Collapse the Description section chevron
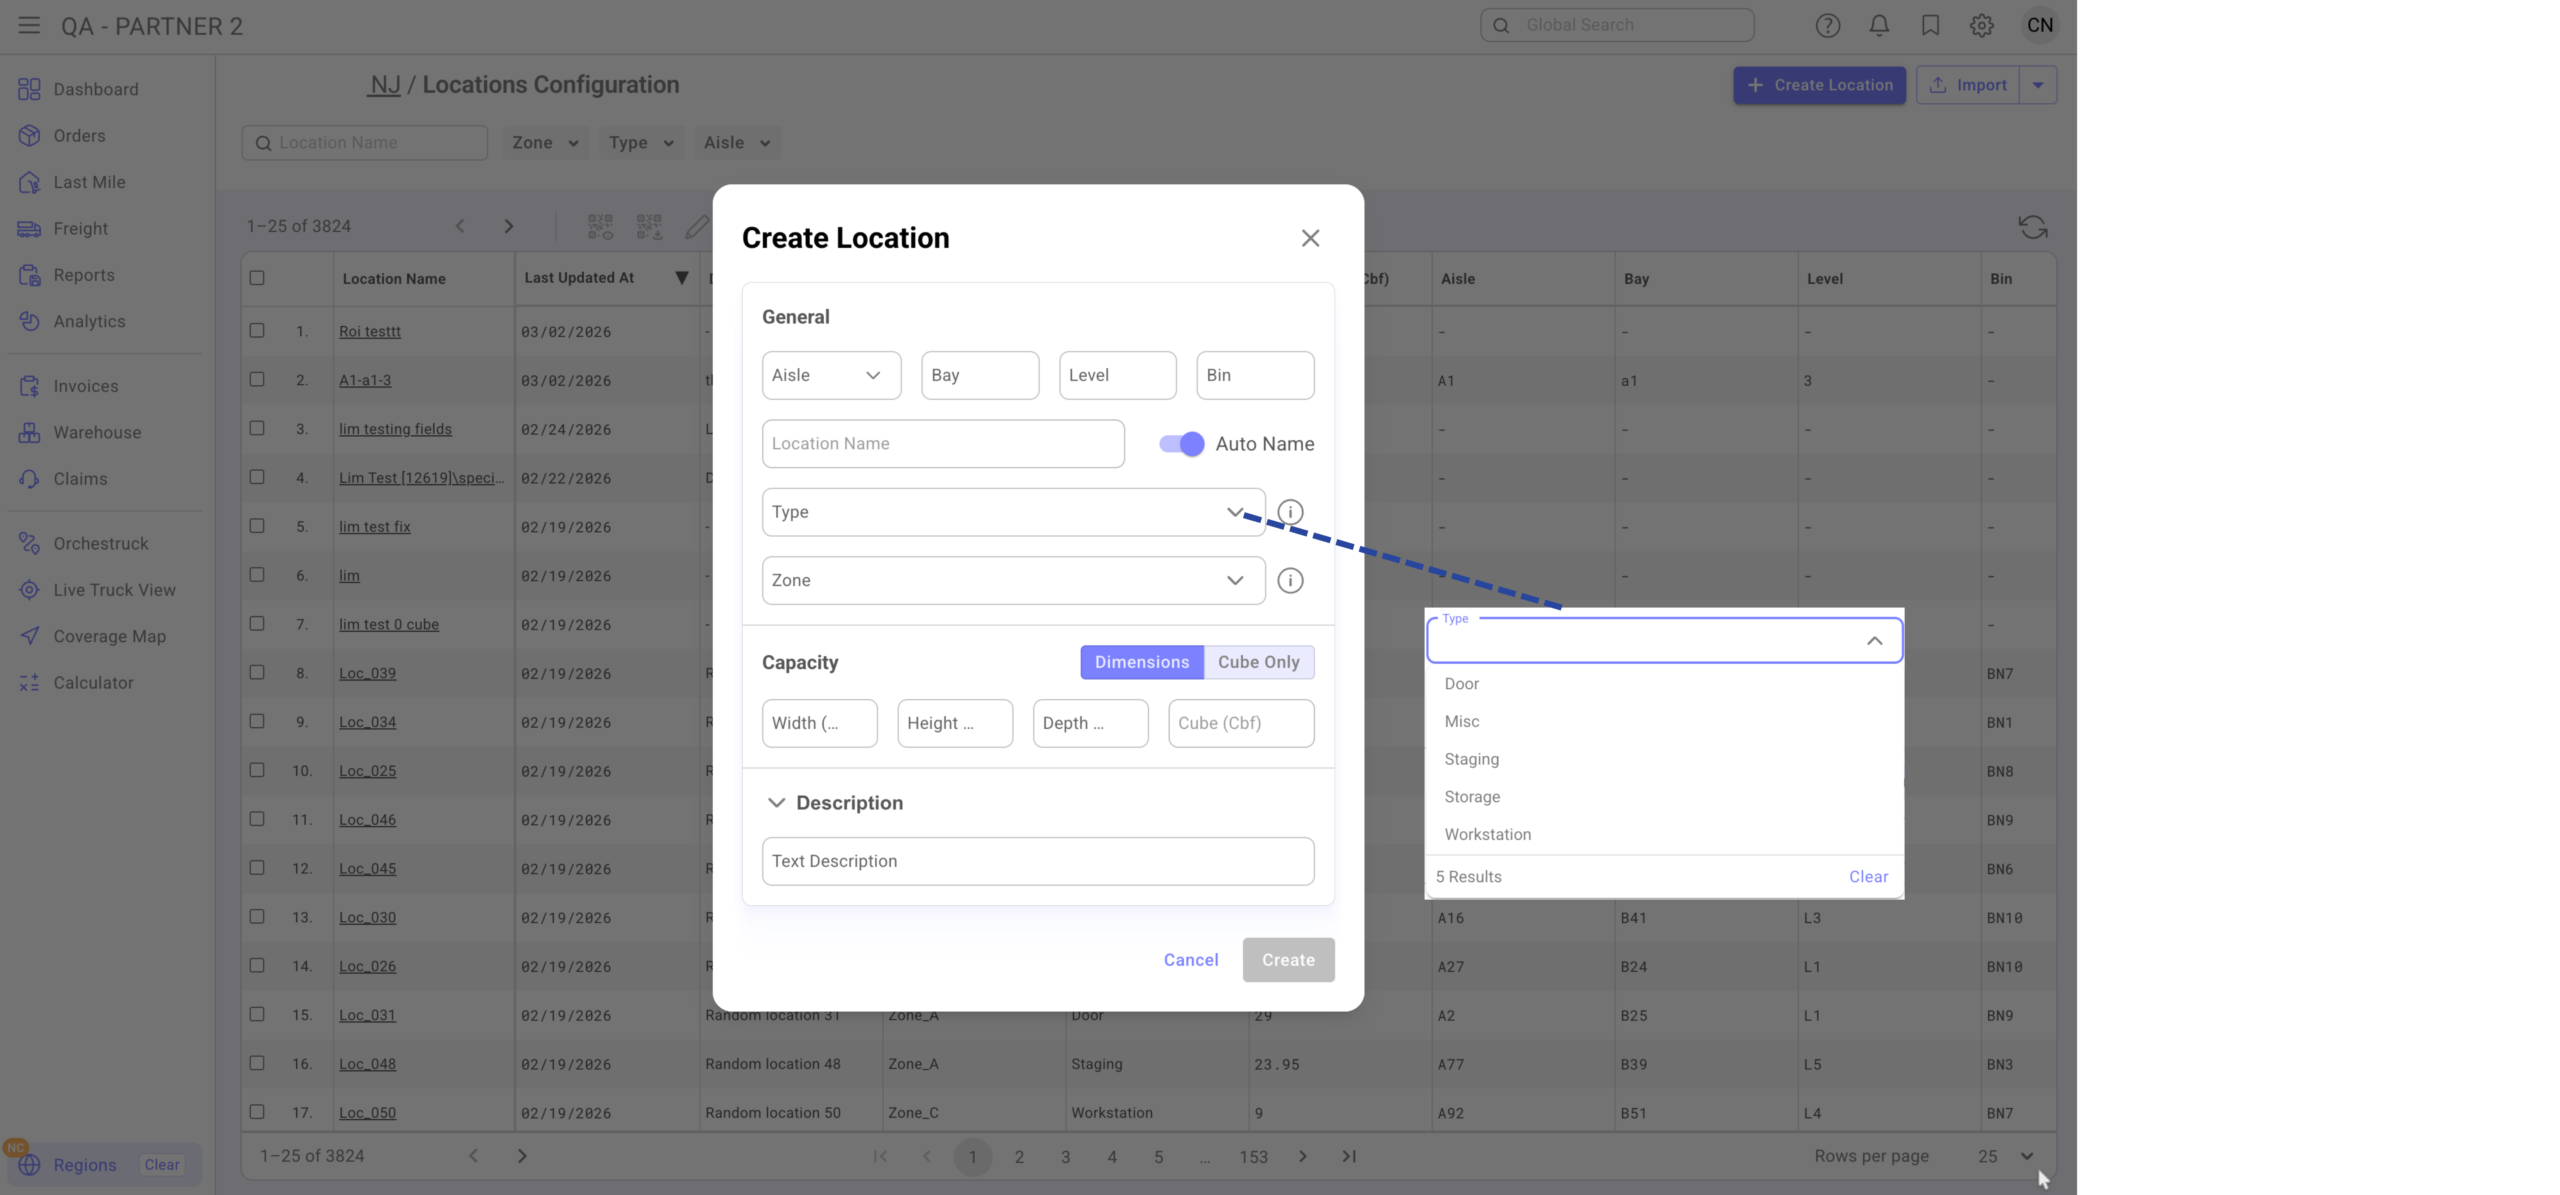Screen dimensions: 2560x1195 776,803
